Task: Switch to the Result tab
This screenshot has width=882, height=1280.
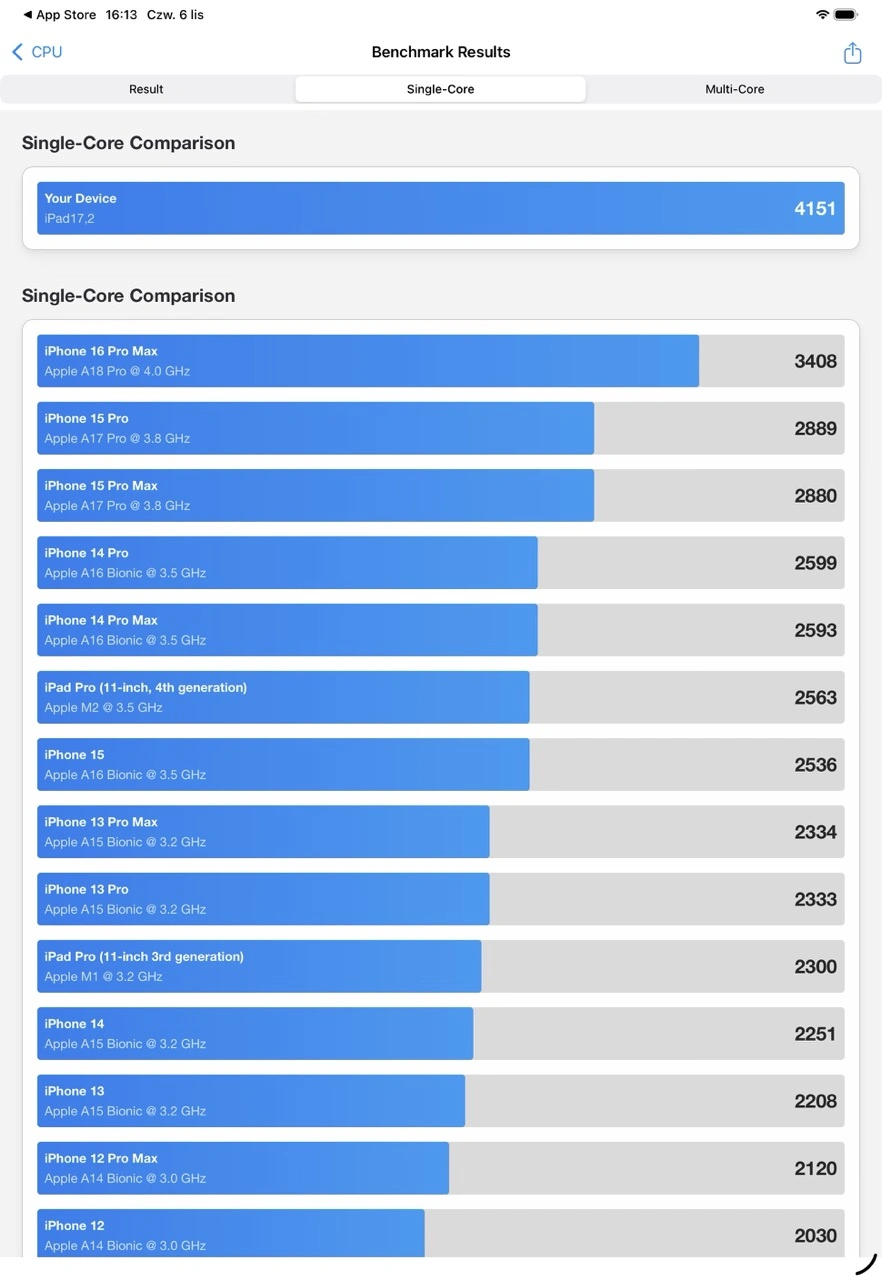Action: 146,89
